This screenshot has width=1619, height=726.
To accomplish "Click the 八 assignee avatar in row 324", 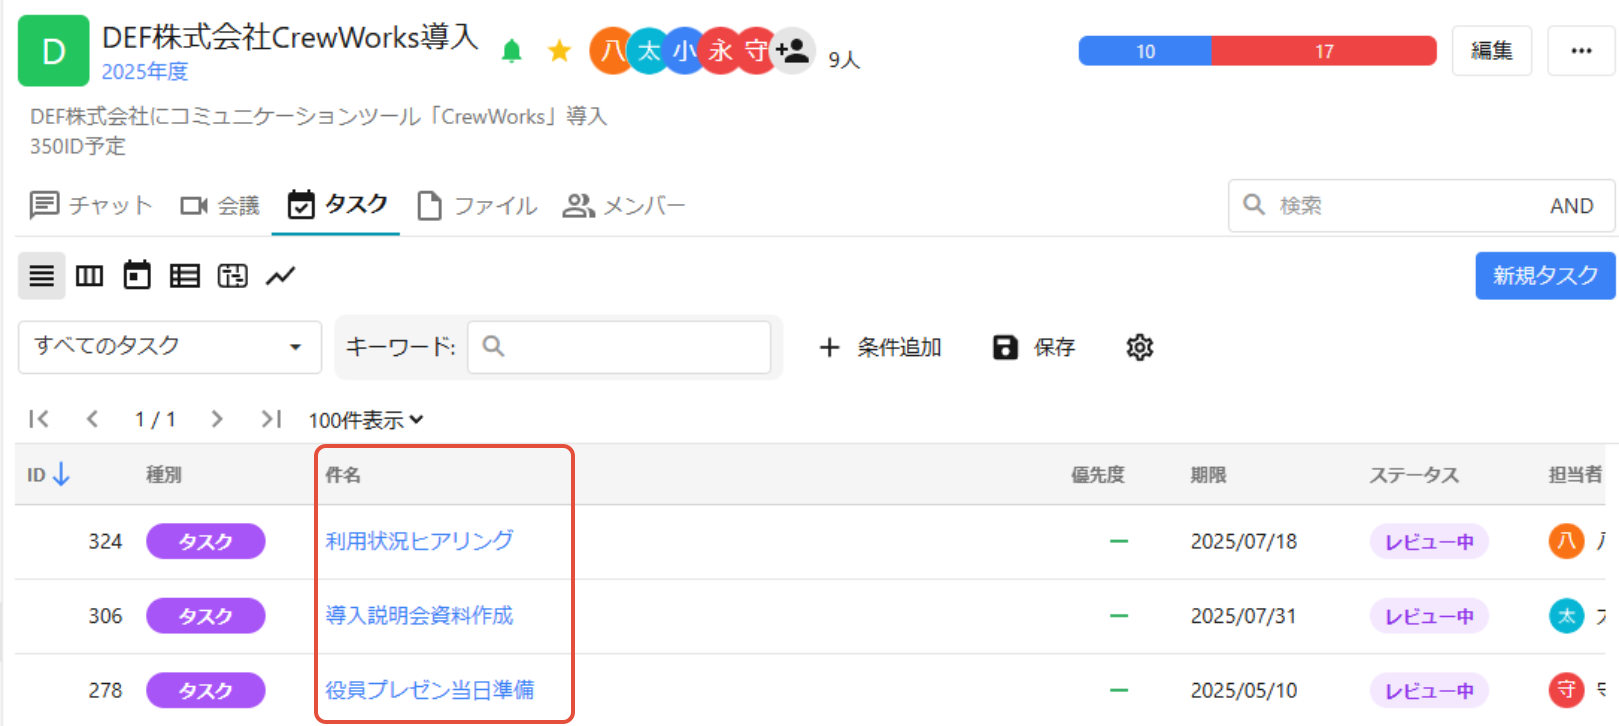I will coord(1567,541).
